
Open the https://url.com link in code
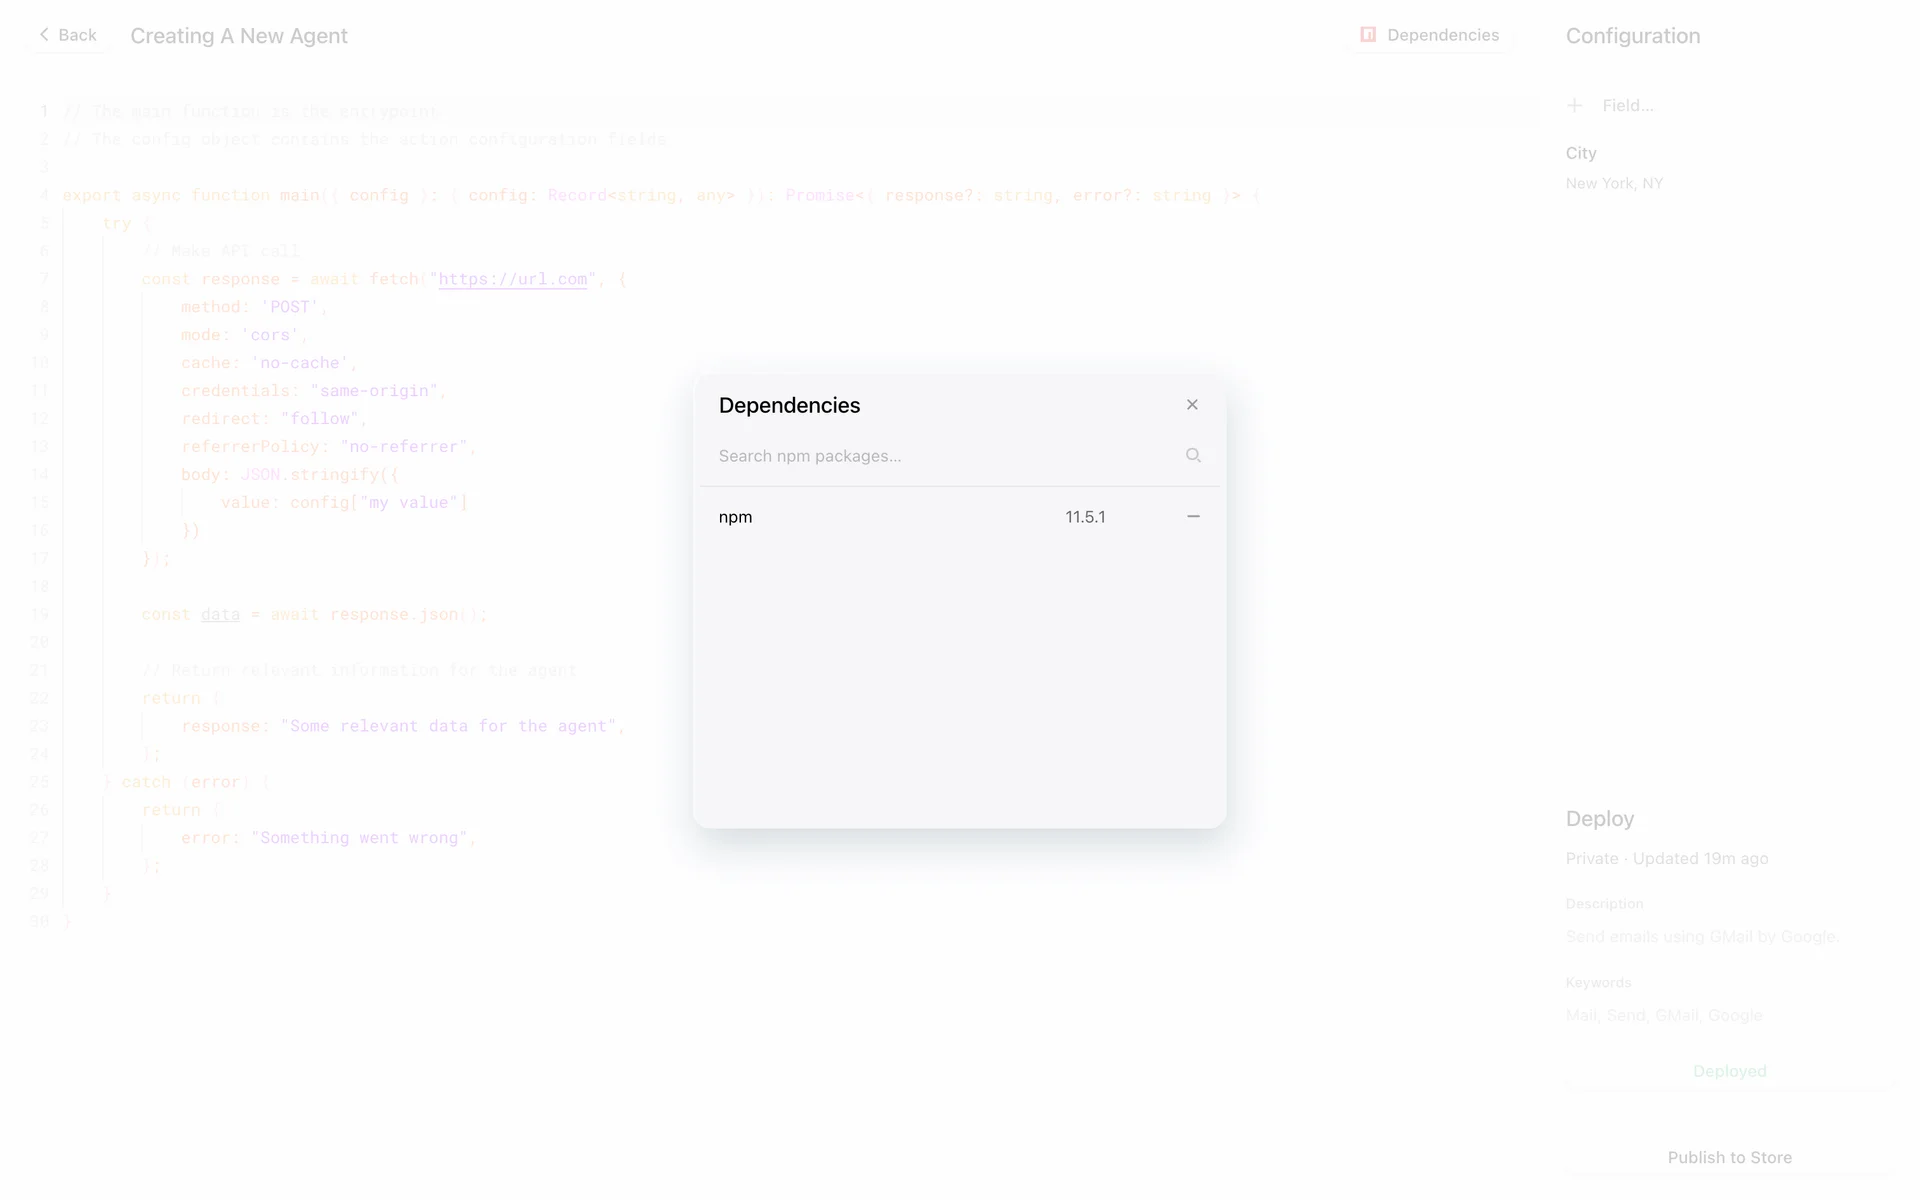tap(512, 279)
